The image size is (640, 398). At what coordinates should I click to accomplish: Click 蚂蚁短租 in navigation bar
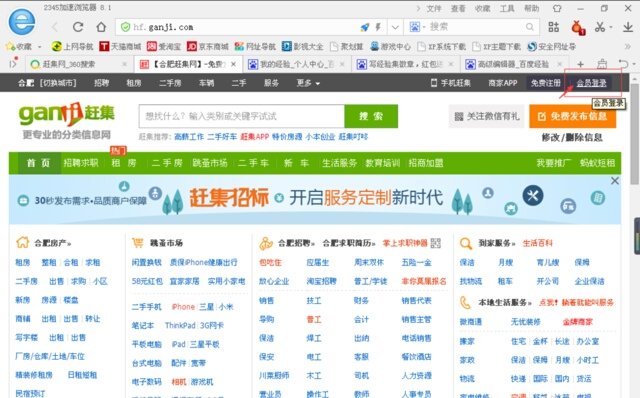pos(598,163)
